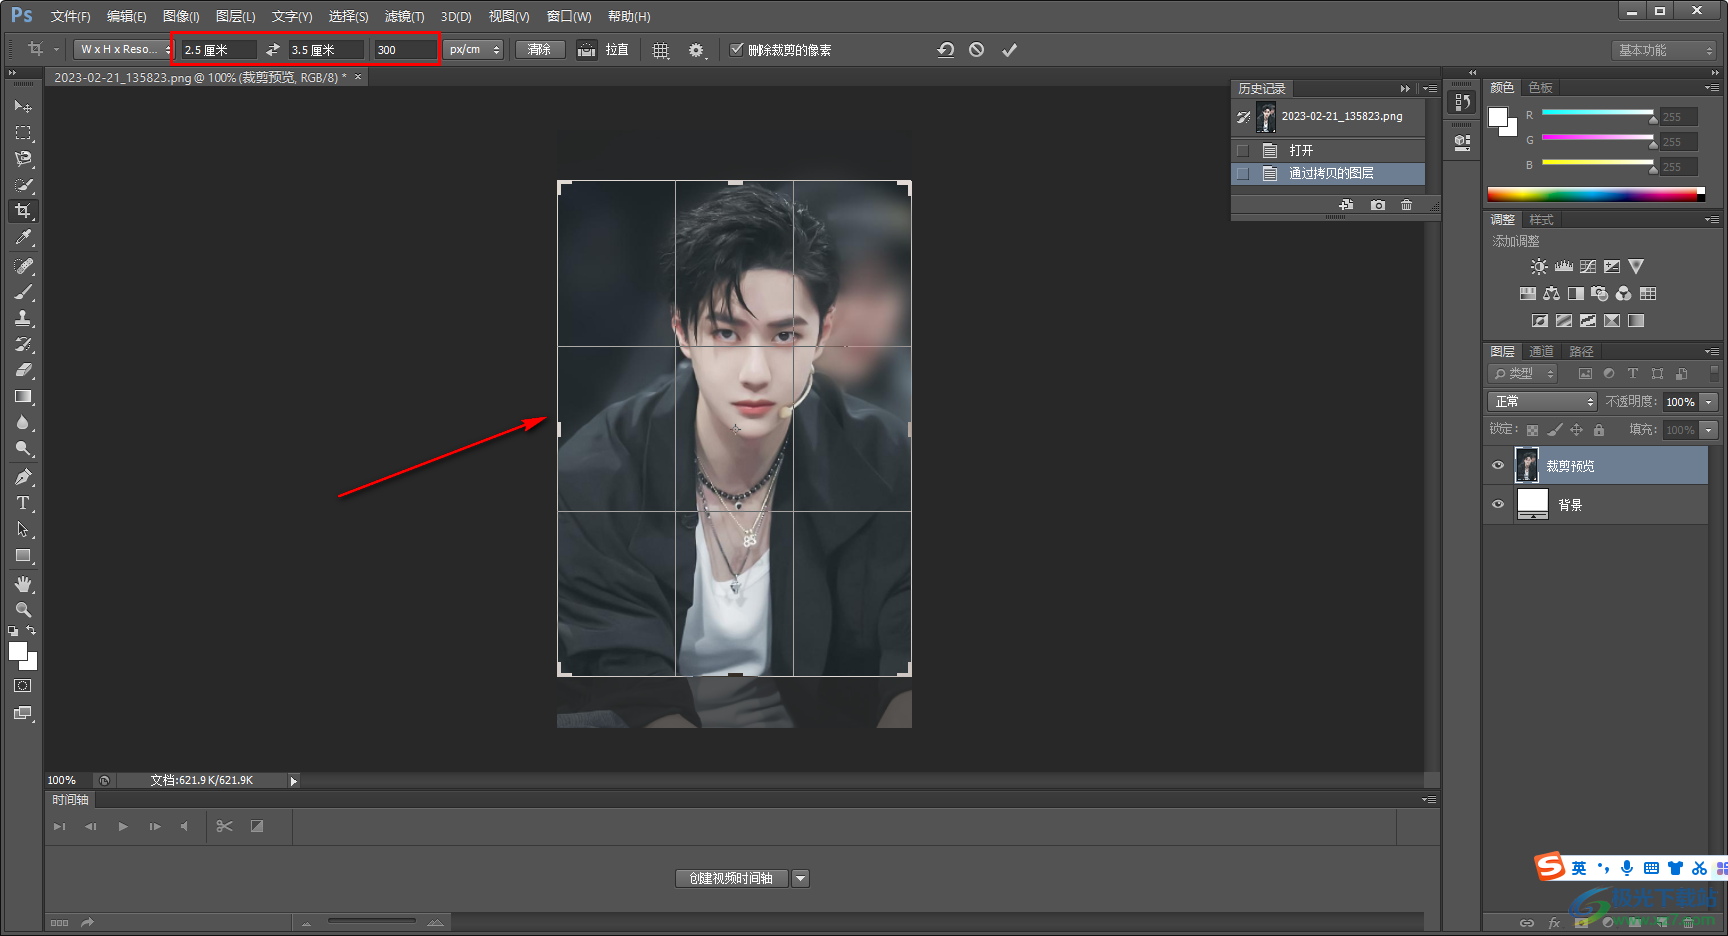Cancel the crop operation icon
This screenshot has height=936, width=1728.
click(x=976, y=50)
